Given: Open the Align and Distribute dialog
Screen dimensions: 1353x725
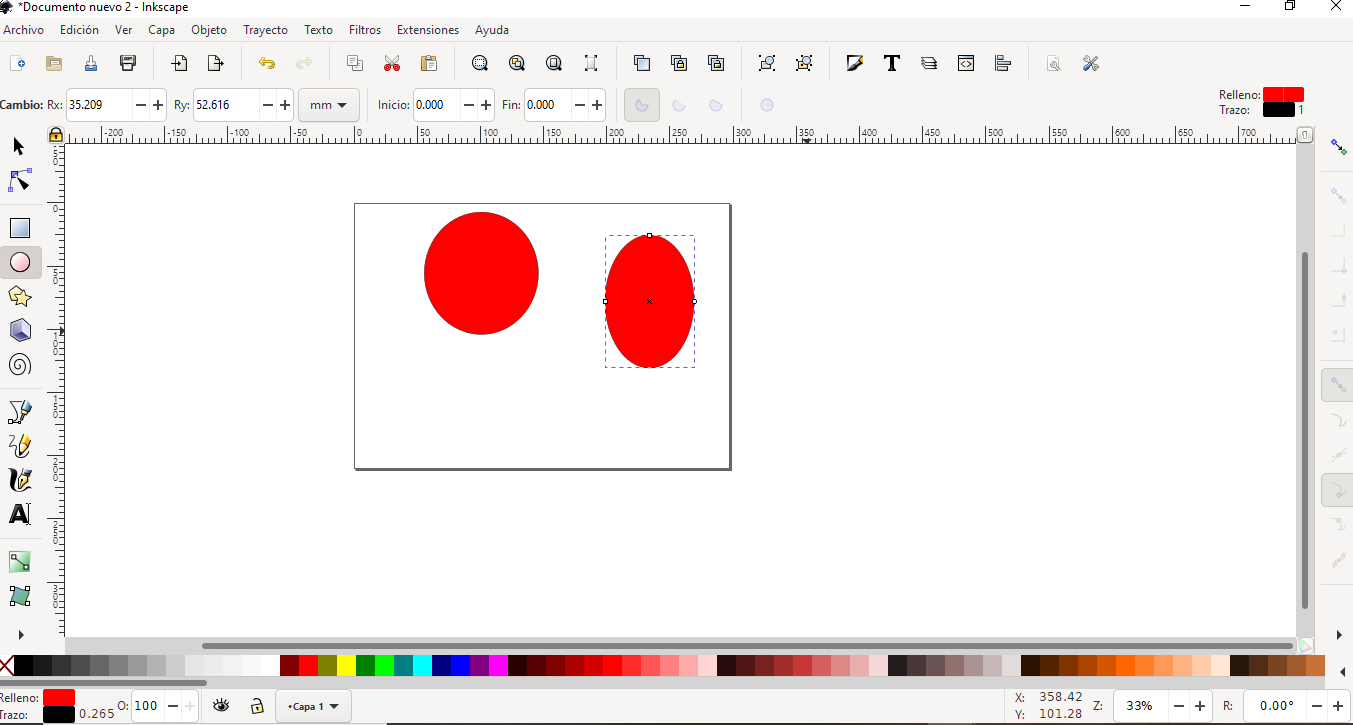Looking at the screenshot, I should coord(1003,63).
